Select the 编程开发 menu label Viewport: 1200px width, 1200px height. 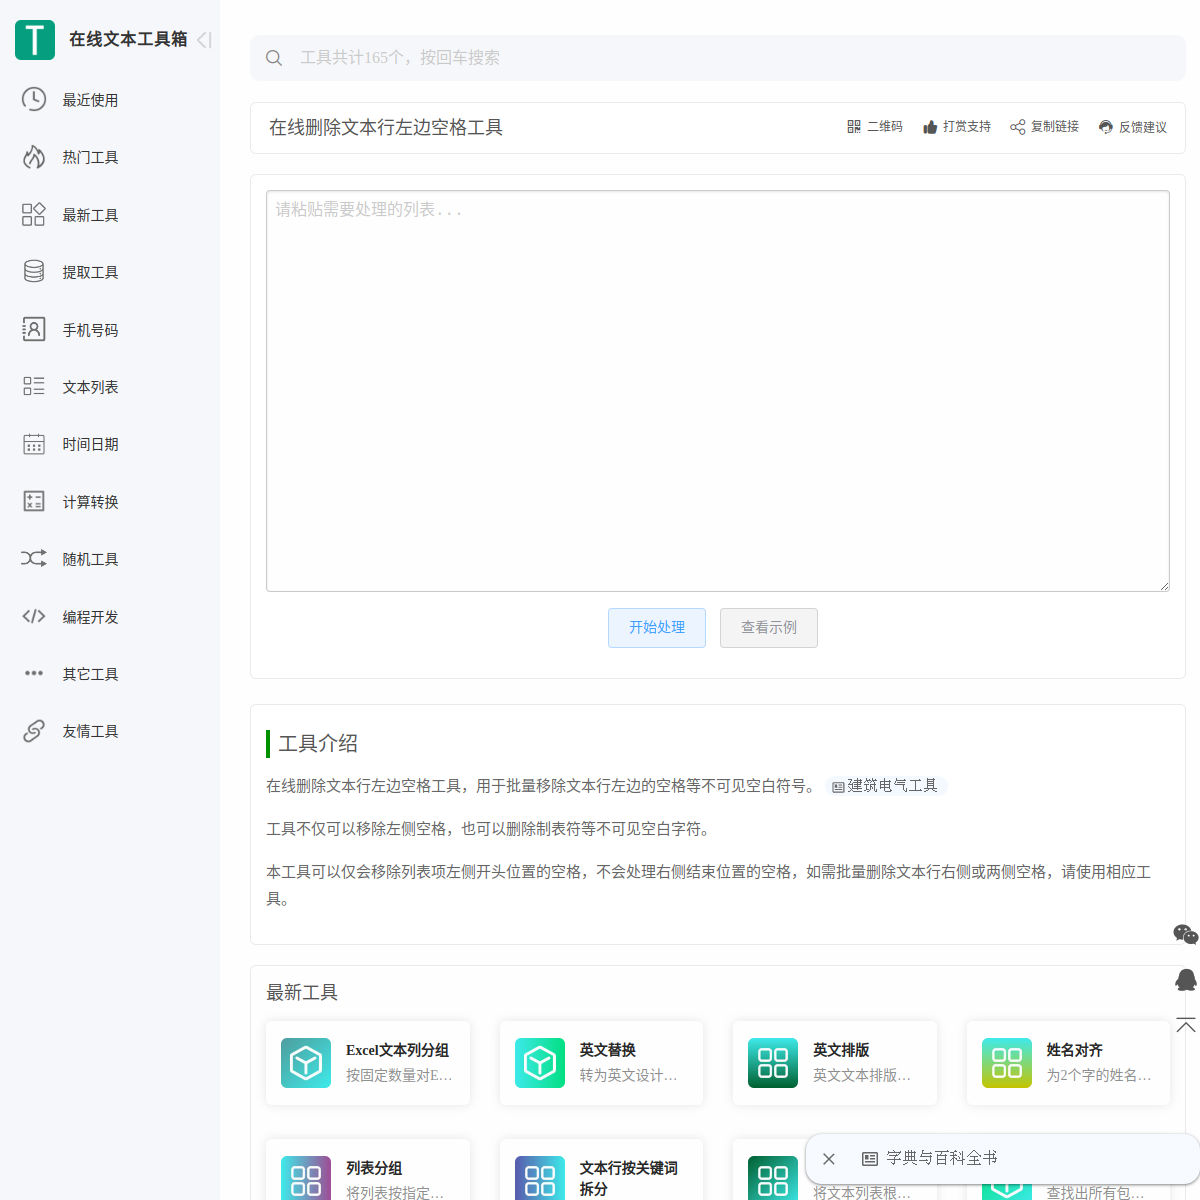pyautogui.click(x=90, y=617)
